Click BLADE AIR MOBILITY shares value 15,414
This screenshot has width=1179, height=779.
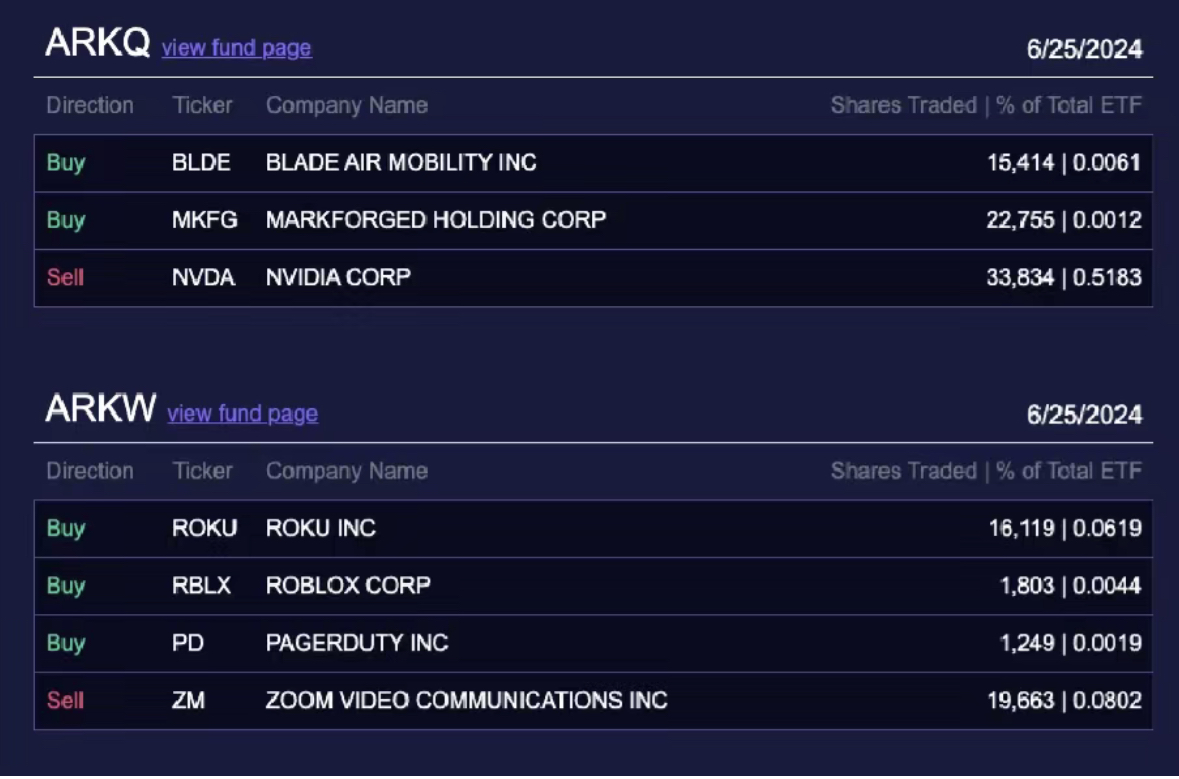coord(1021,162)
